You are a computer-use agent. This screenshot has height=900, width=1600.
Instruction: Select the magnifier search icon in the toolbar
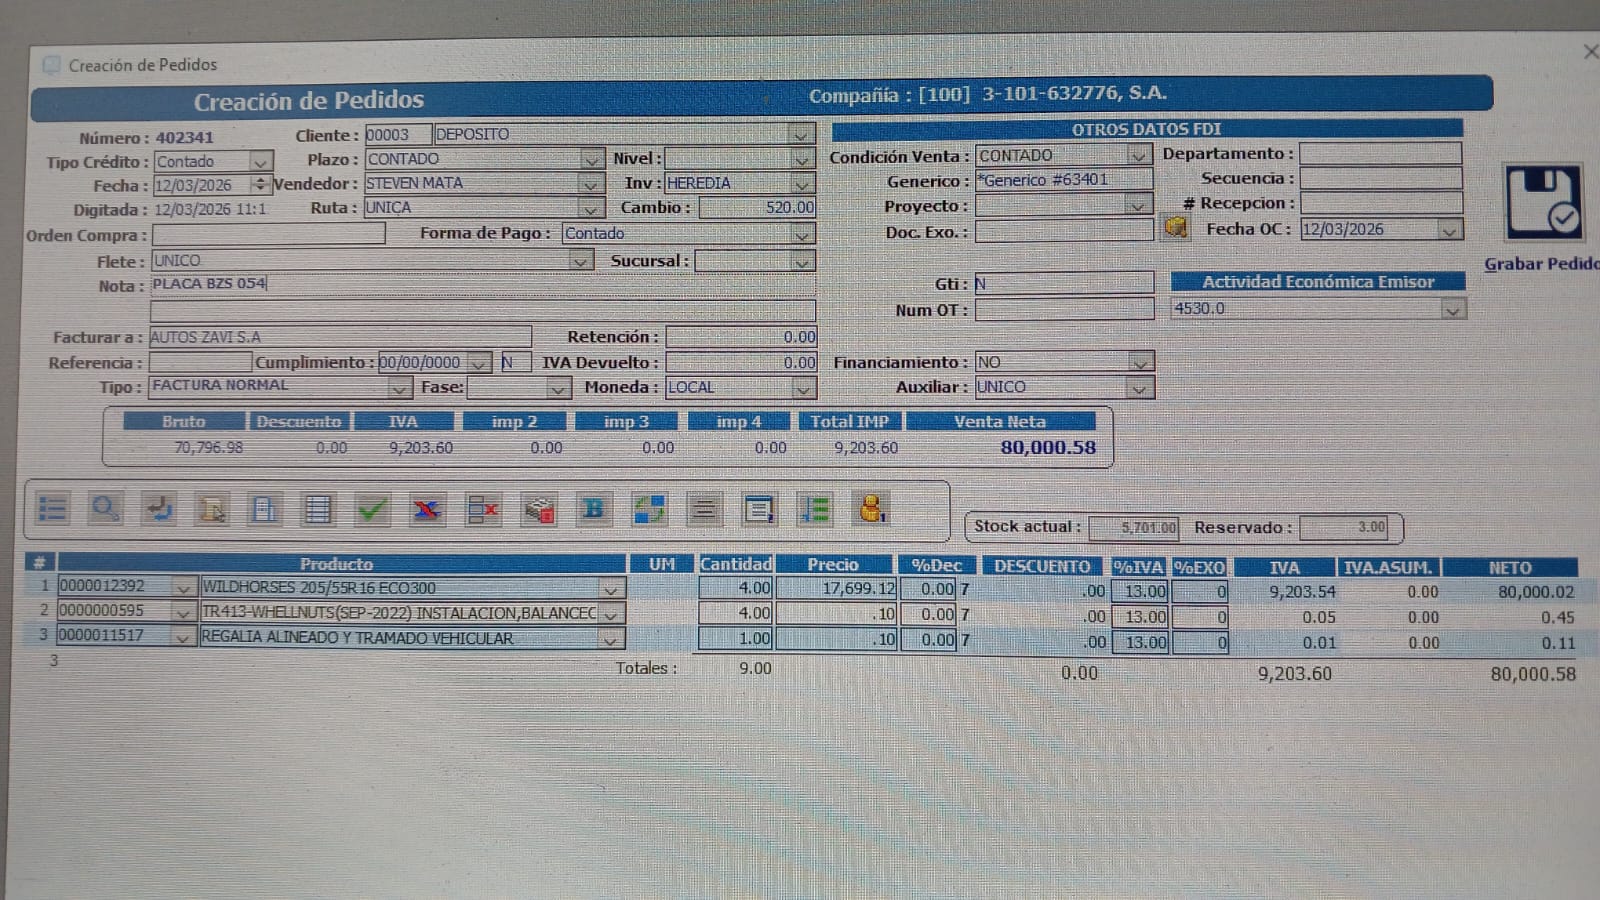coord(105,509)
